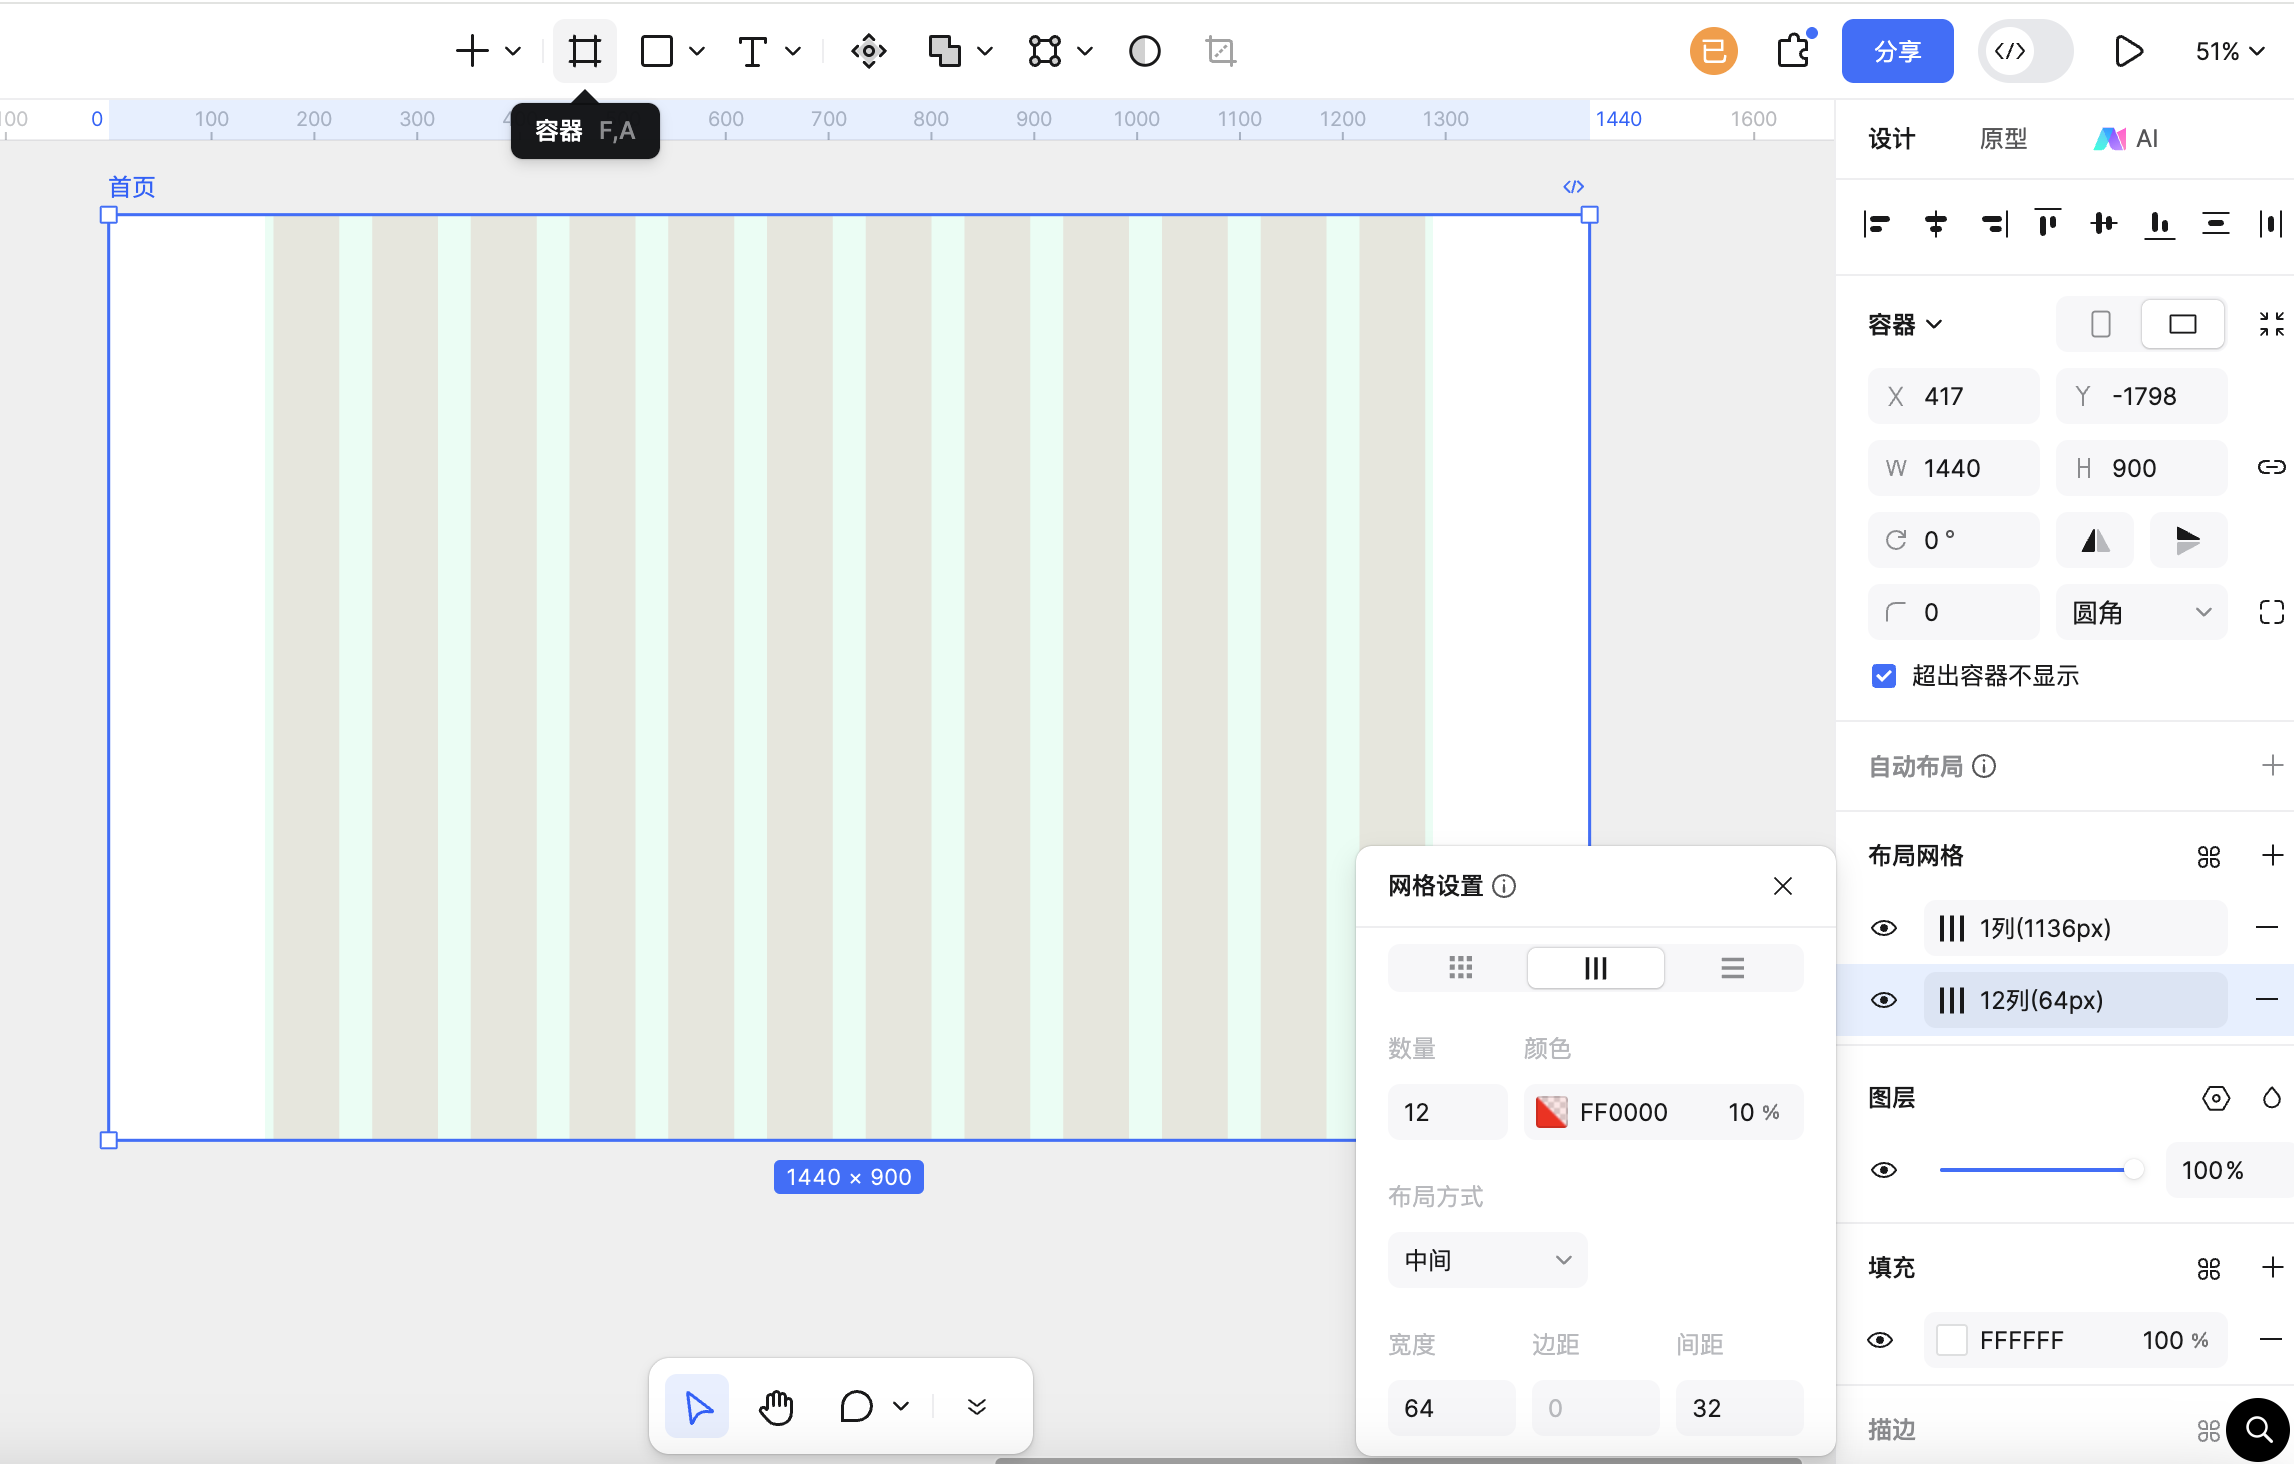Add a new layout grid
Viewport: 2294px width, 1464px height.
(2274, 856)
